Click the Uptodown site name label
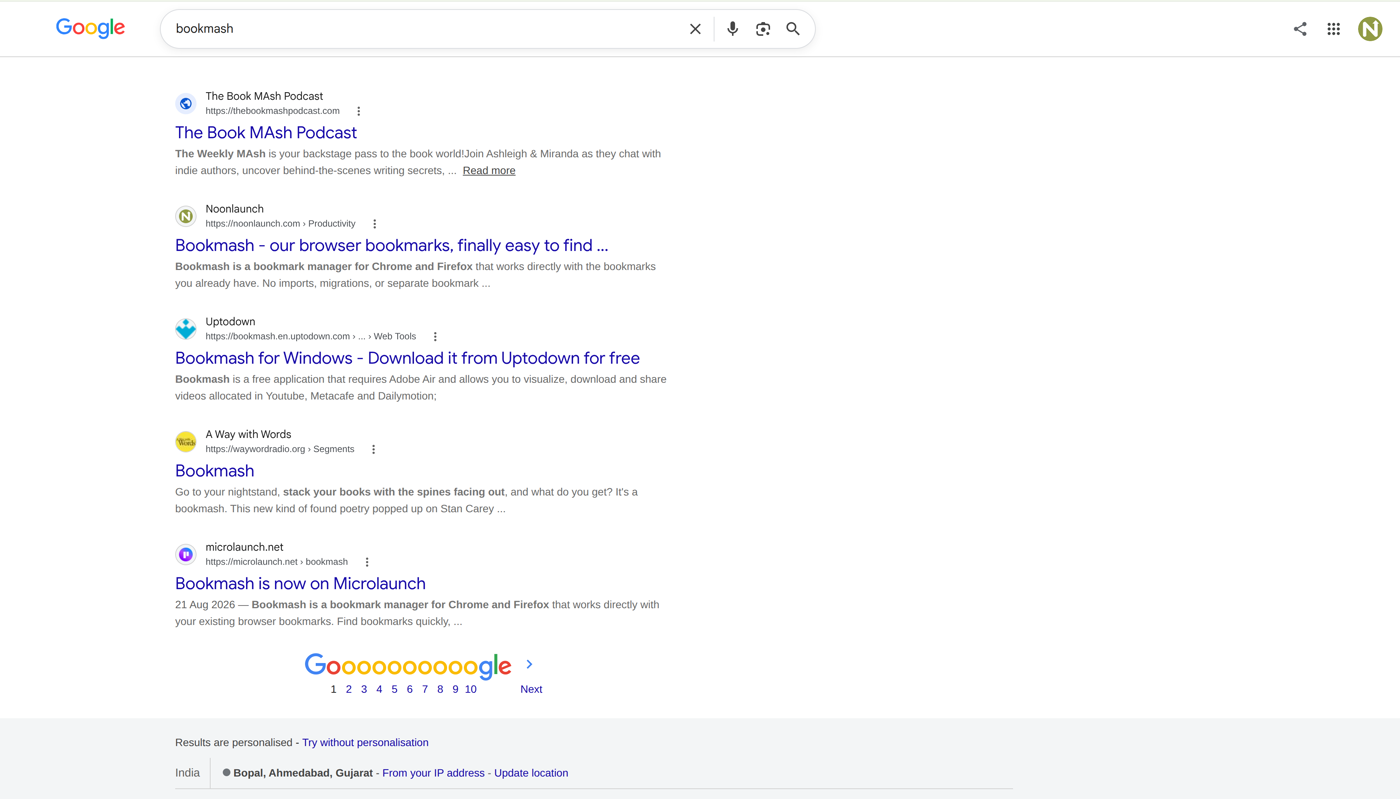This screenshot has height=799, width=1400. 230,322
